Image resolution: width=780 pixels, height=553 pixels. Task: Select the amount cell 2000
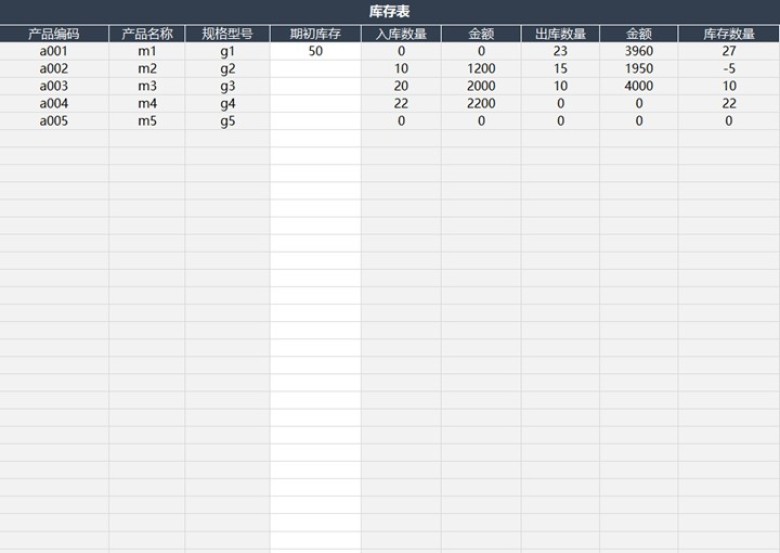481,86
